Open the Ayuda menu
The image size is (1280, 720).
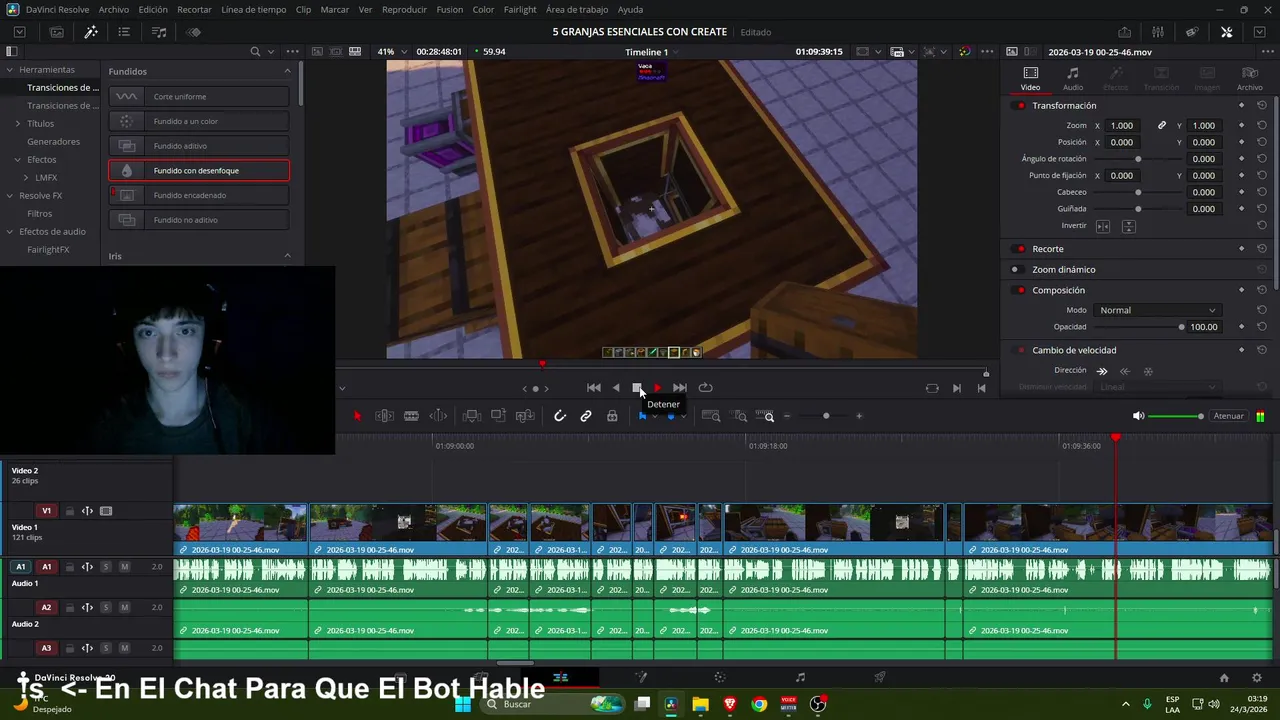point(631,9)
